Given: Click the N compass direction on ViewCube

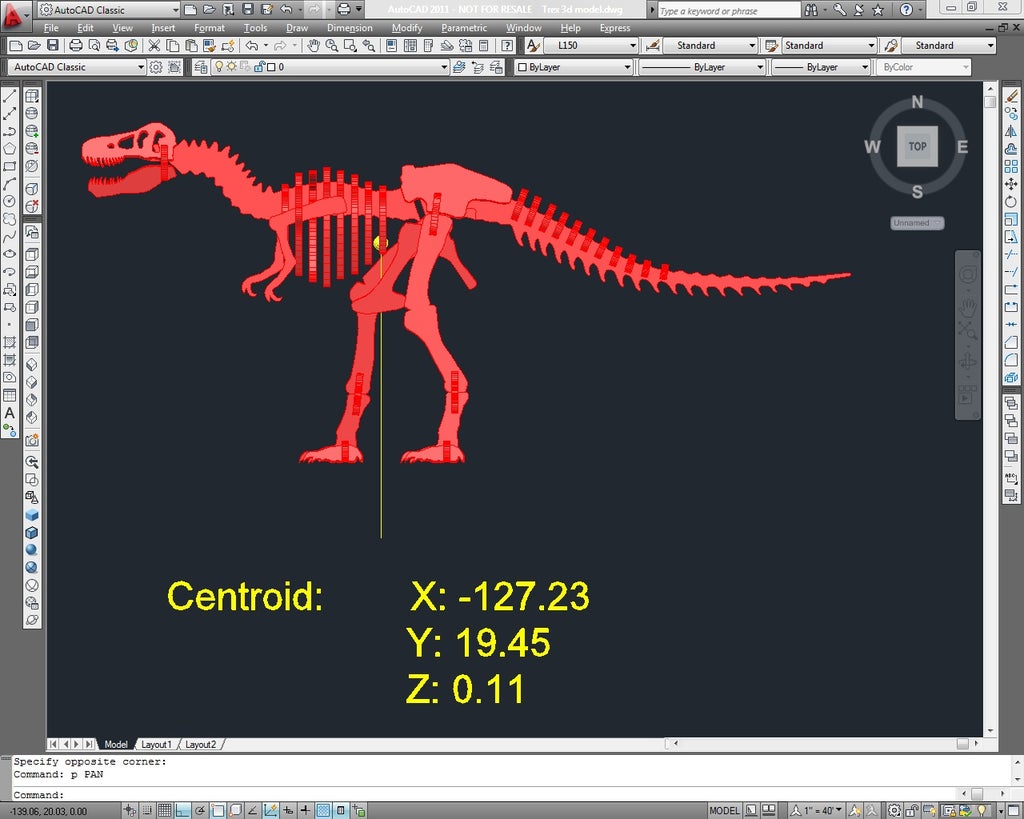Looking at the screenshot, I should tap(917, 102).
